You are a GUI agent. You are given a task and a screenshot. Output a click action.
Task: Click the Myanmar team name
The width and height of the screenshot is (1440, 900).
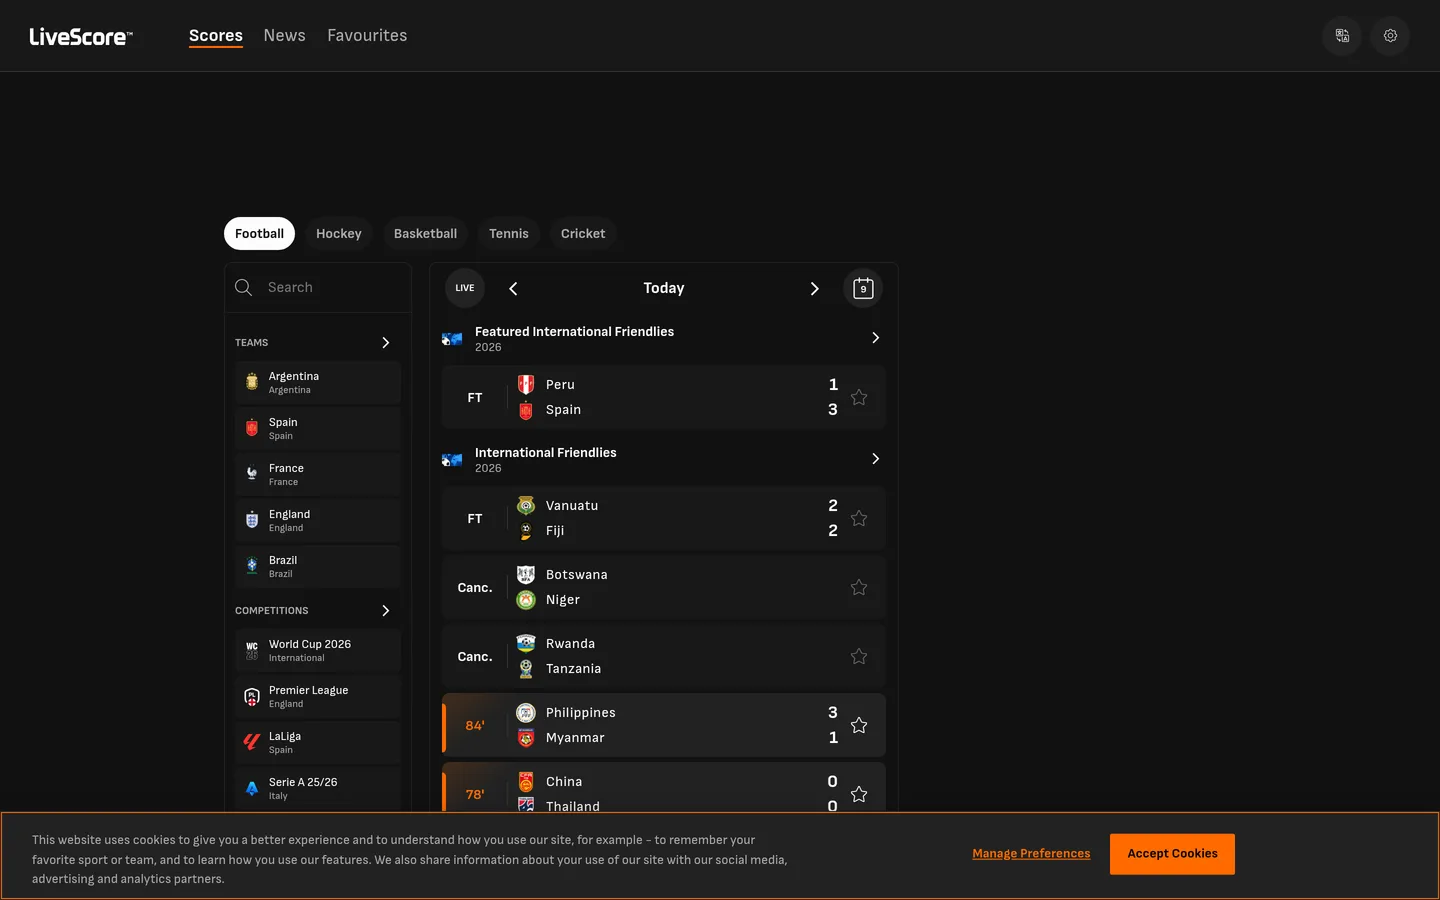pyautogui.click(x=575, y=738)
